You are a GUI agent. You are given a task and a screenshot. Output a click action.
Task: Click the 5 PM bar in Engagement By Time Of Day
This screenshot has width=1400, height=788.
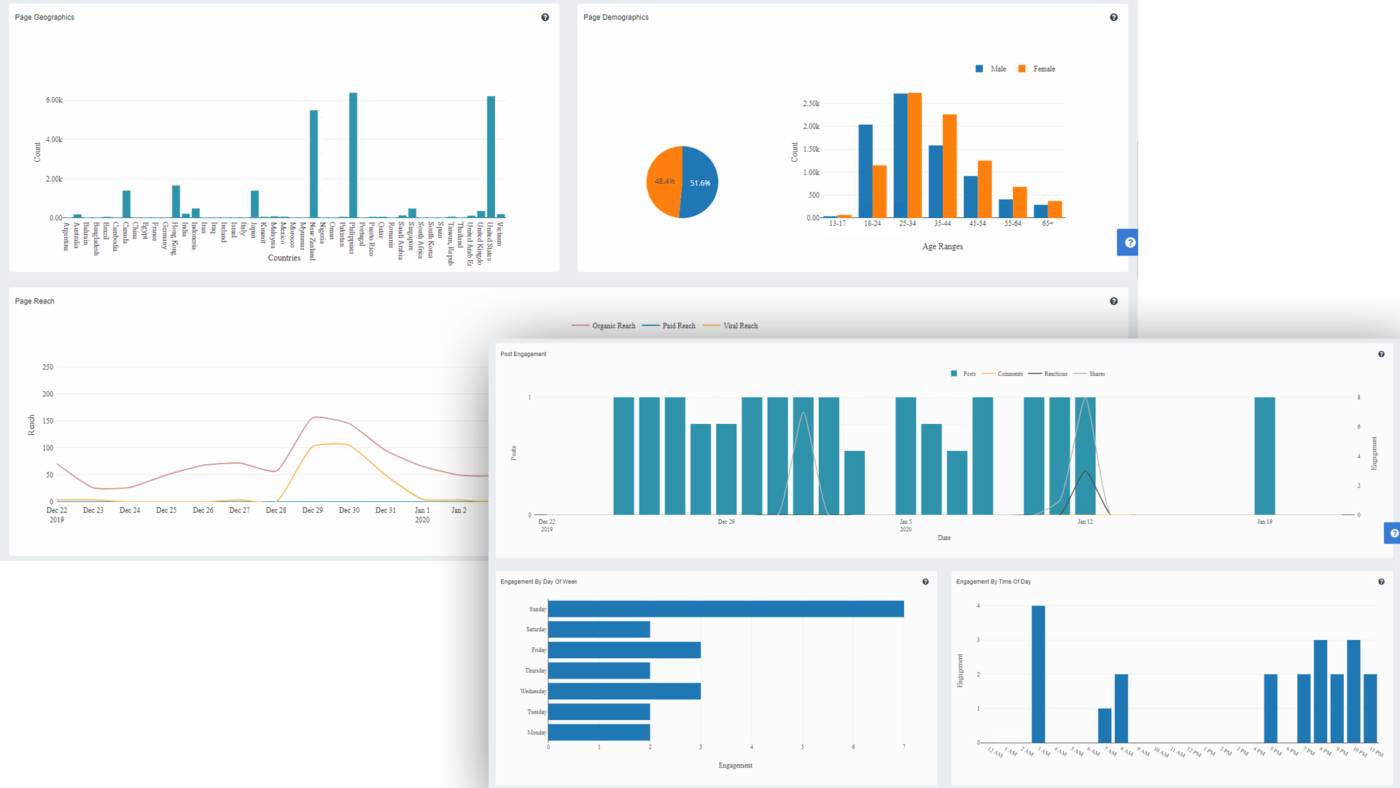(1271, 708)
